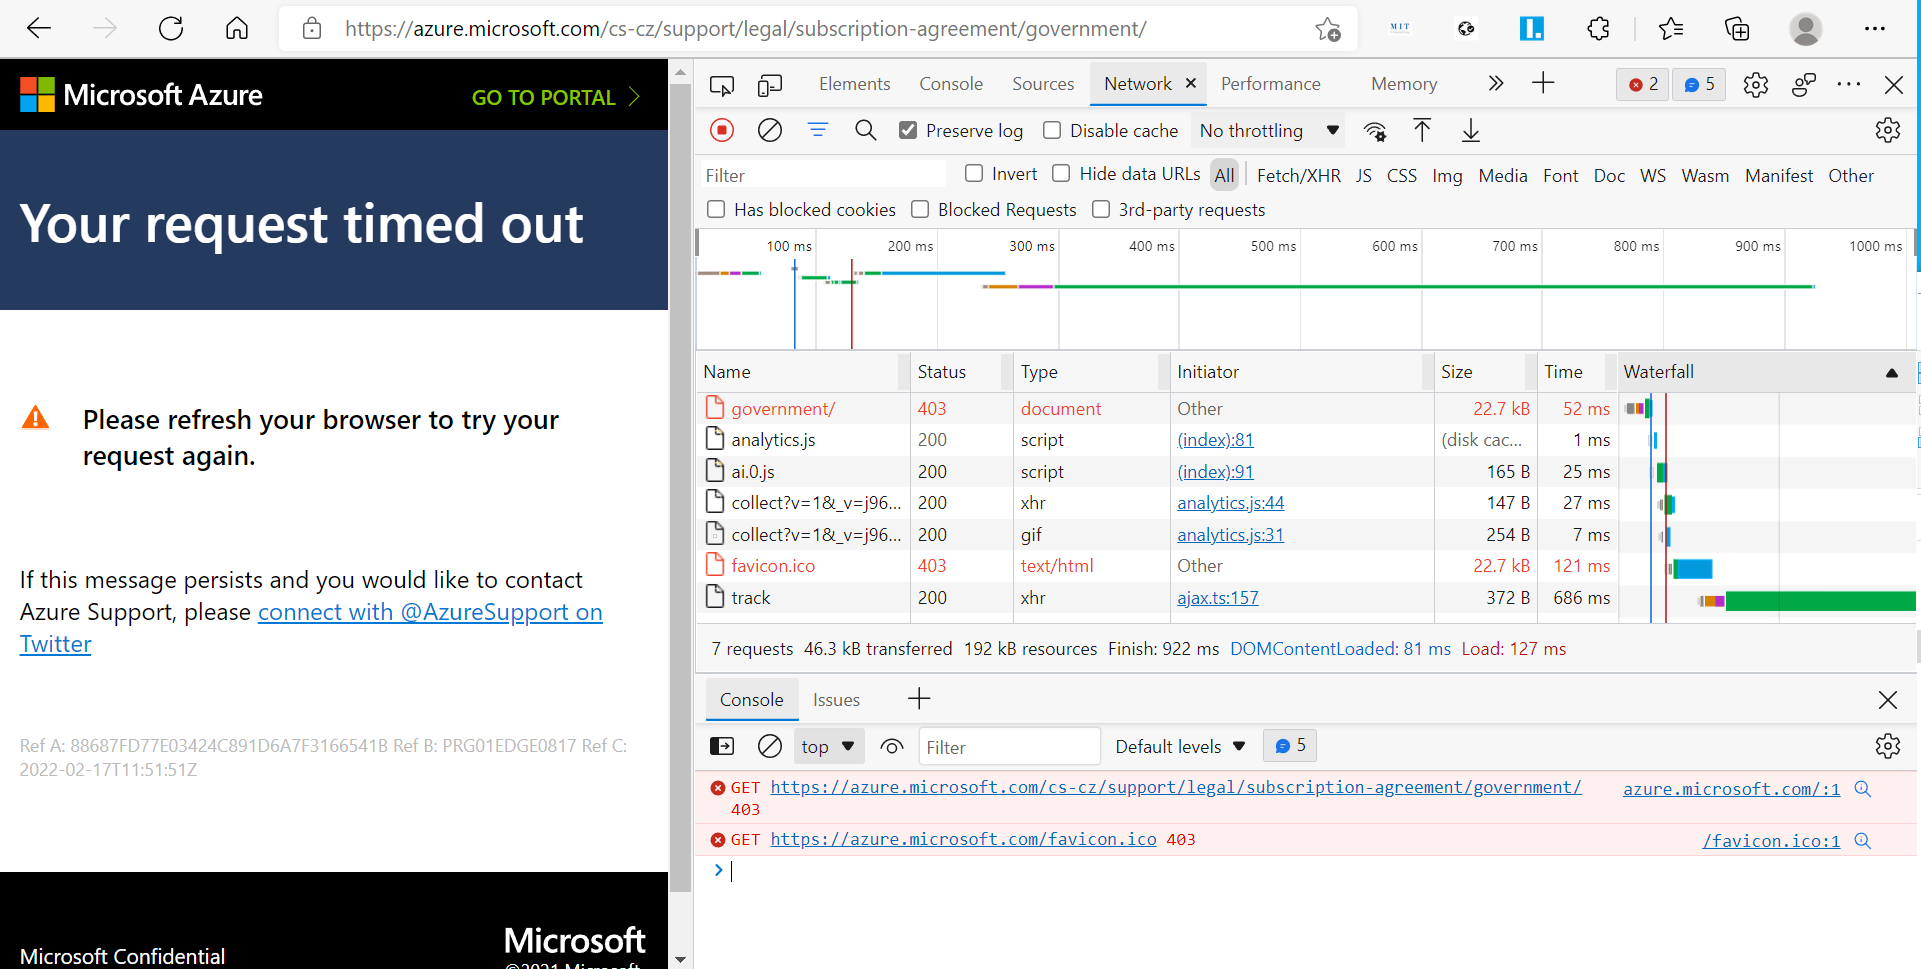
Task: Switch to Issues tab in drawer
Action: pos(836,700)
